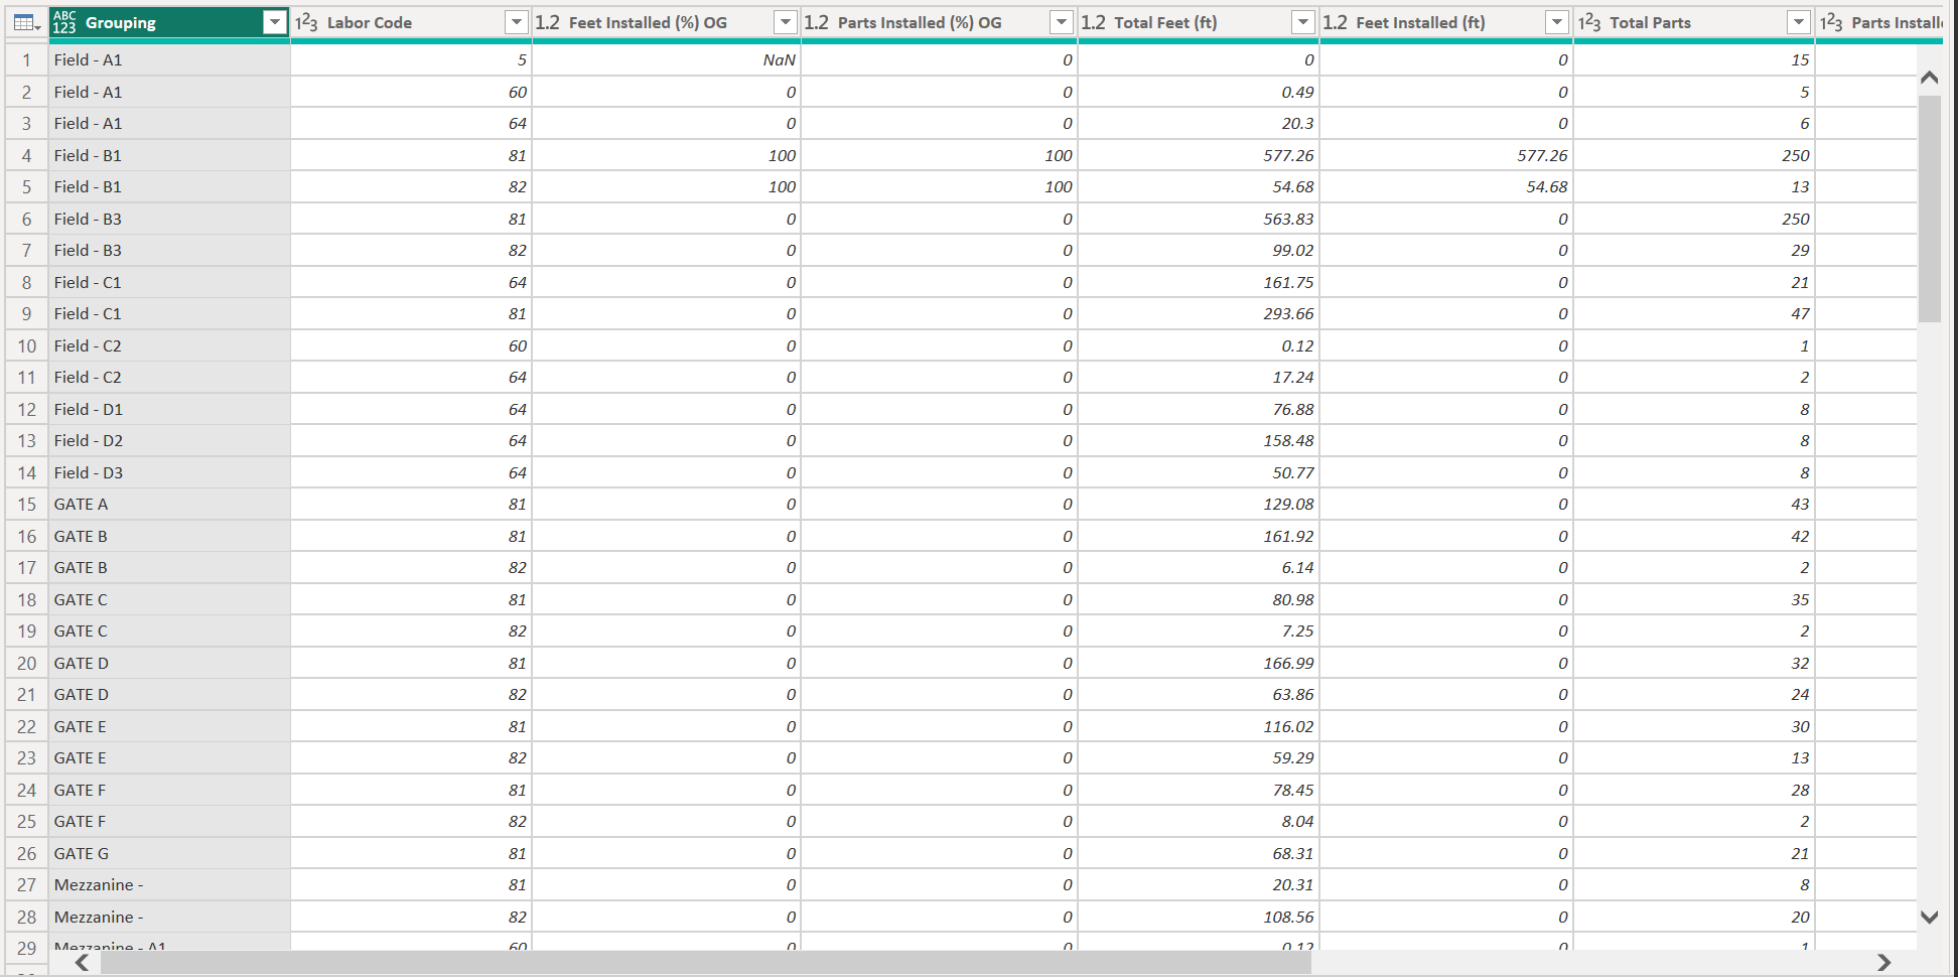The width and height of the screenshot is (1958, 977).
Task: Select the Total Parts column header
Action: coord(1694,22)
